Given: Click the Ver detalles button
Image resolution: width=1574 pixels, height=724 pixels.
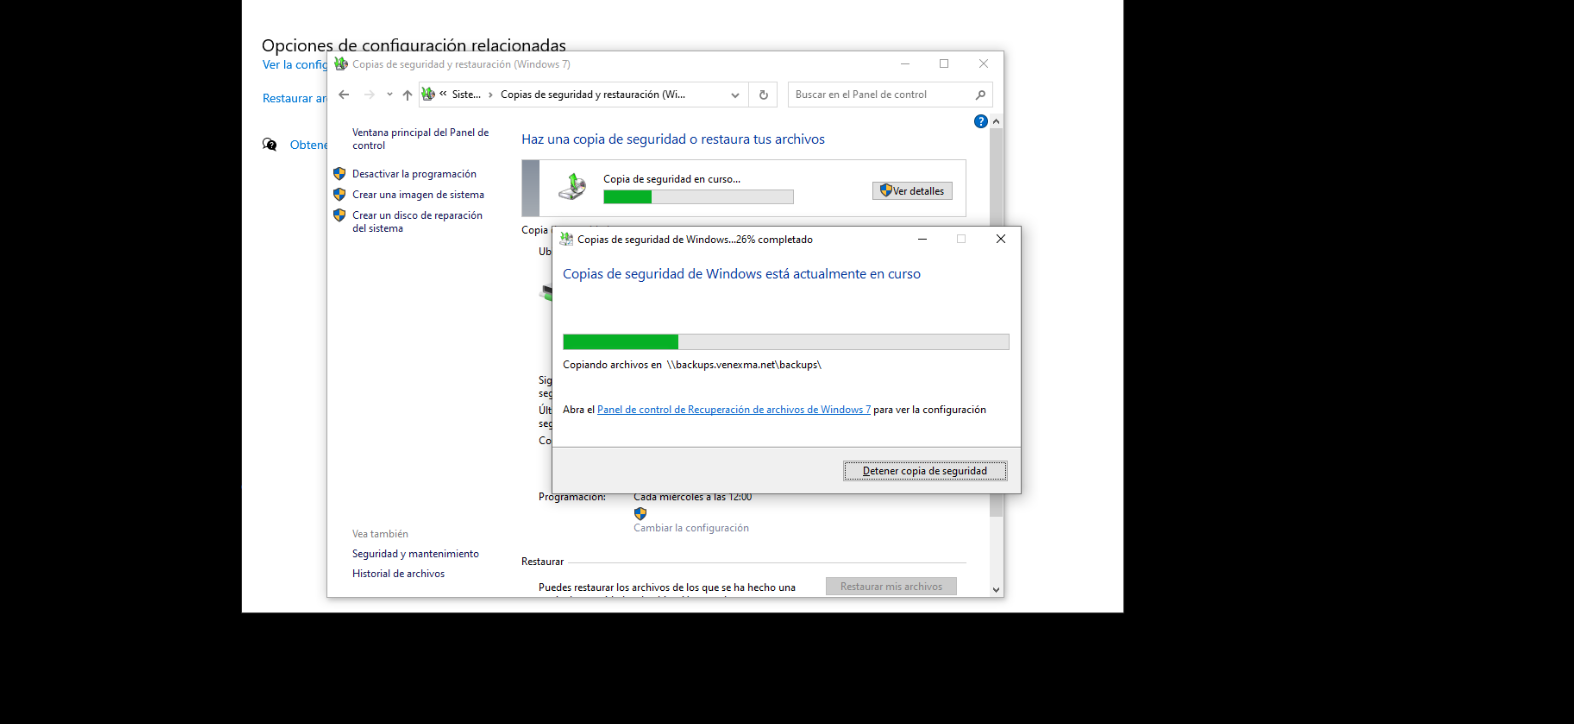Looking at the screenshot, I should pyautogui.click(x=912, y=191).
